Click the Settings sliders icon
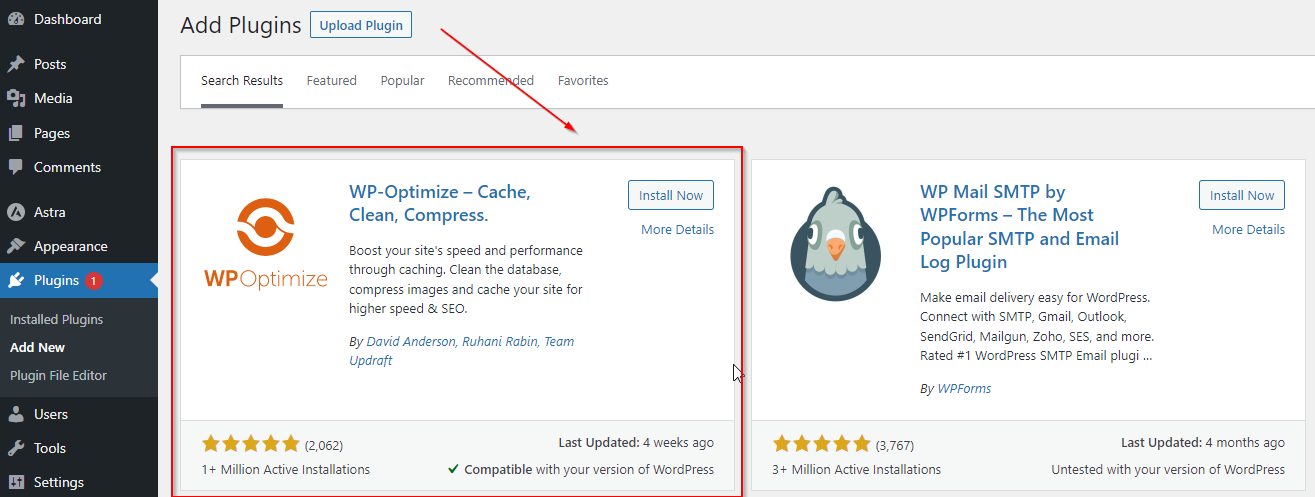This screenshot has width=1315, height=497. click(16, 482)
